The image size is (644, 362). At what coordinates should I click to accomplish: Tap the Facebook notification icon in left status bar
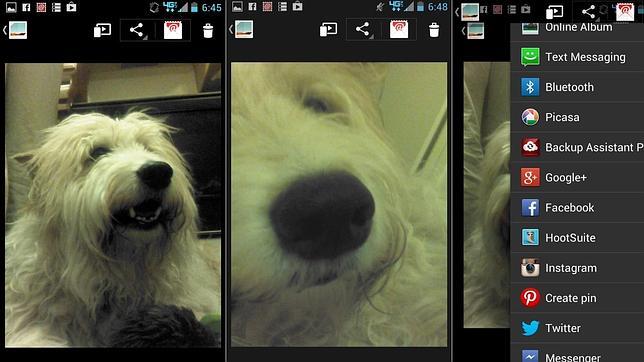[x=26, y=7]
